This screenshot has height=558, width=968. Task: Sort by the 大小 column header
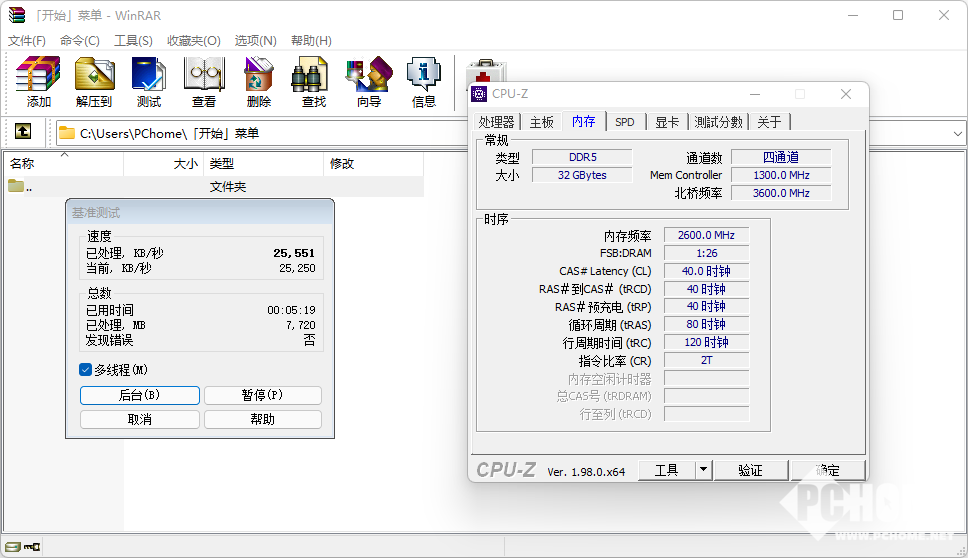coord(164,164)
